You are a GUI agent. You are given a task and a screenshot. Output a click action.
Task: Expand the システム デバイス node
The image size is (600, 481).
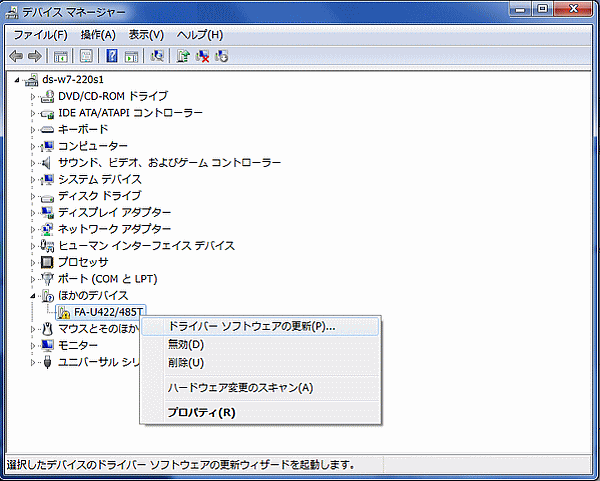33,179
